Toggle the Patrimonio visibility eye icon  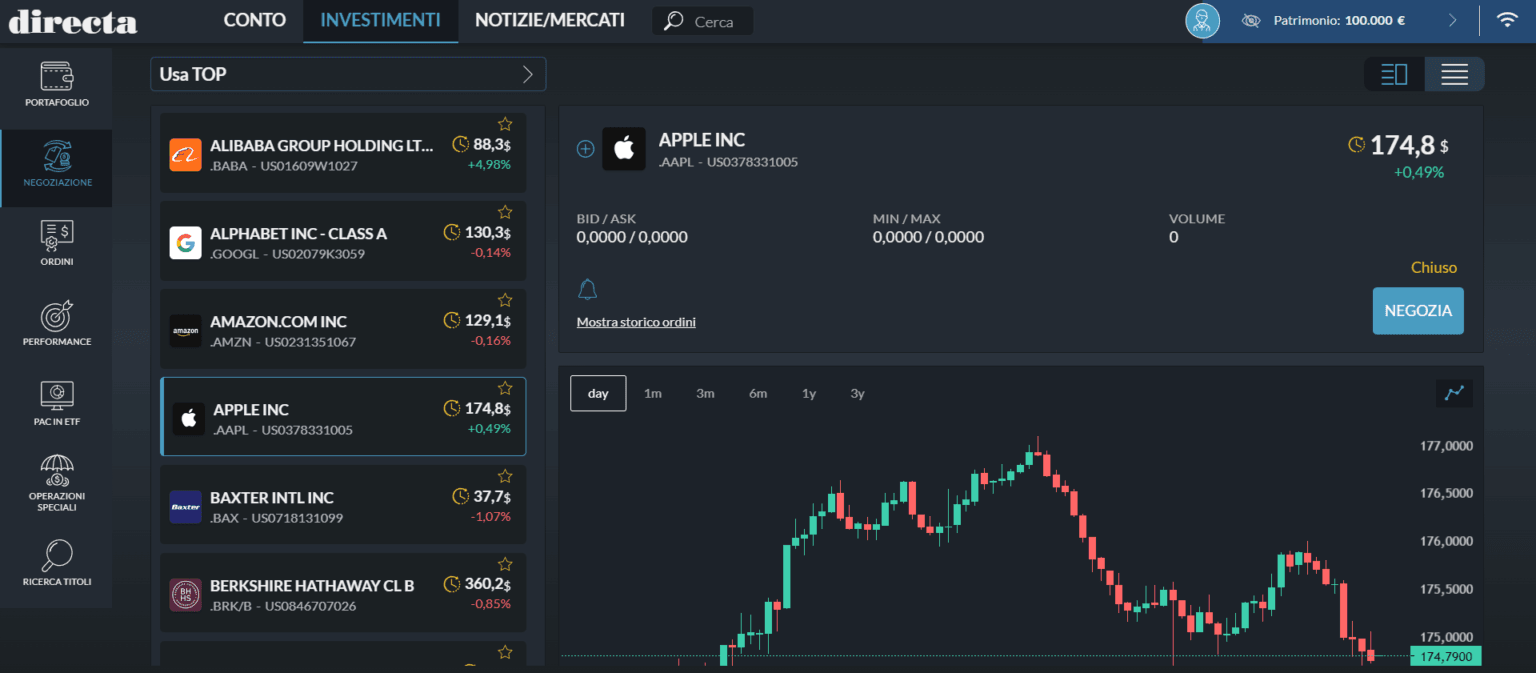coord(1250,20)
